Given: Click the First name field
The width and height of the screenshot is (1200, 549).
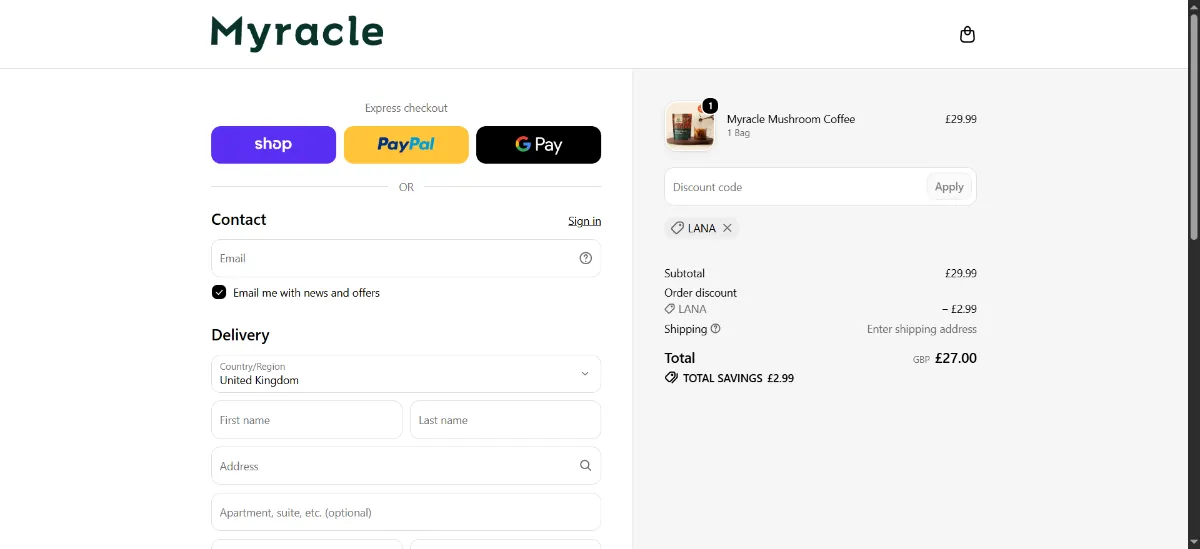Looking at the screenshot, I should coord(307,420).
